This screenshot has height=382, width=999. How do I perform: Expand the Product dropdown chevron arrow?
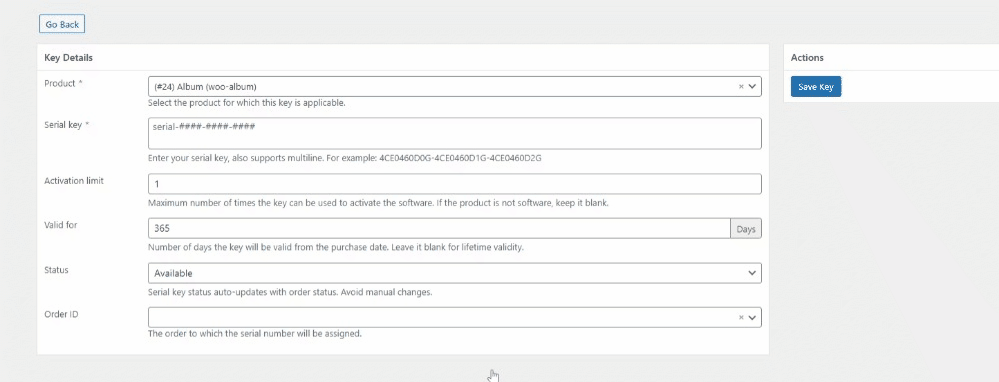coord(752,87)
